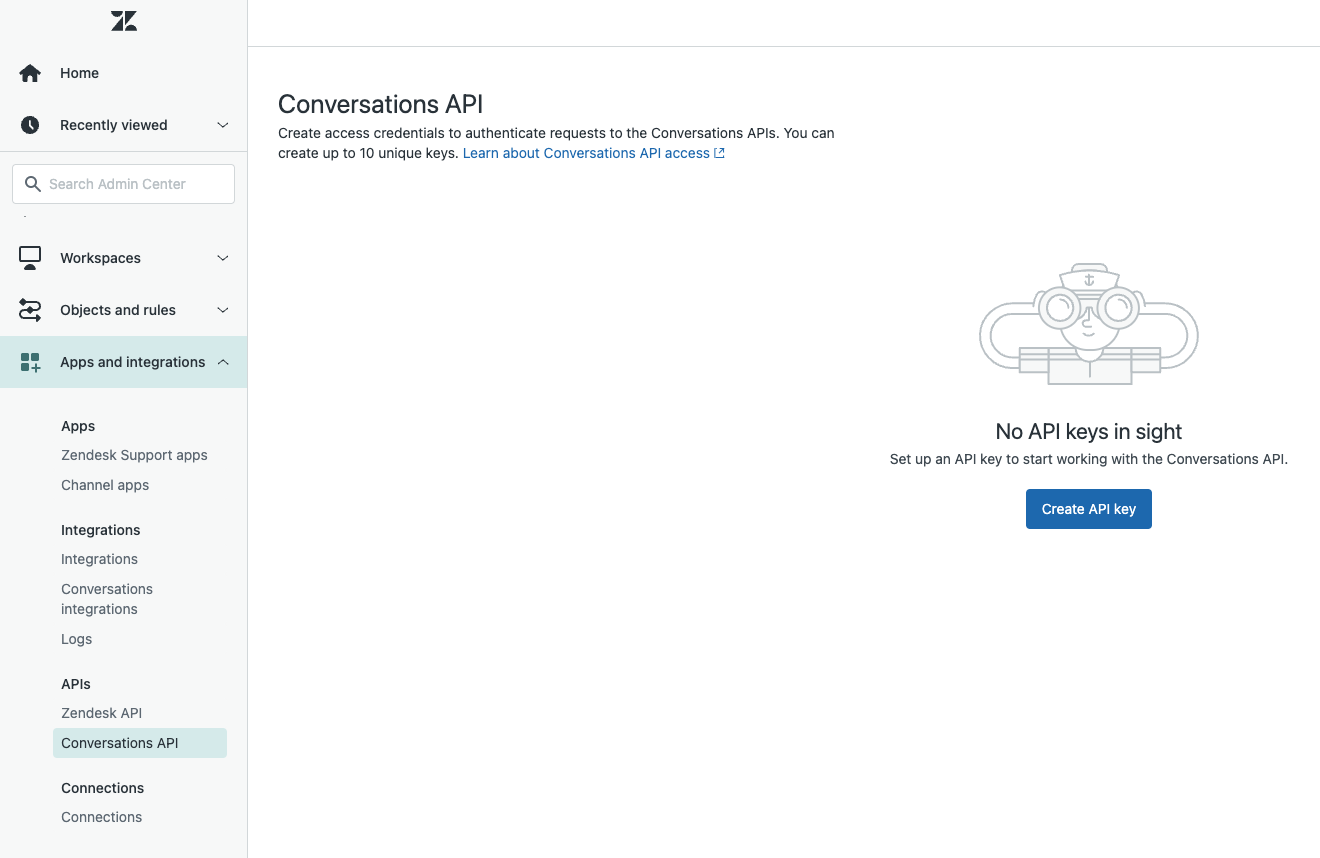The width and height of the screenshot is (1320, 858).
Task: Click the Workspaces monitor icon
Action: coord(30,258)
